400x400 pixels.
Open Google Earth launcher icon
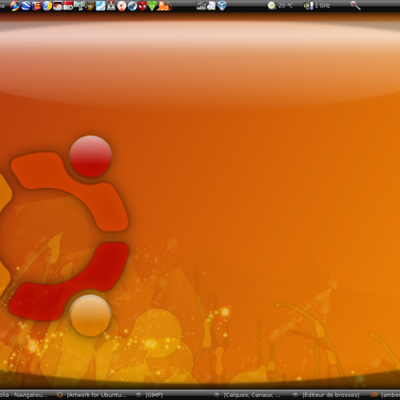coord(26,6)
